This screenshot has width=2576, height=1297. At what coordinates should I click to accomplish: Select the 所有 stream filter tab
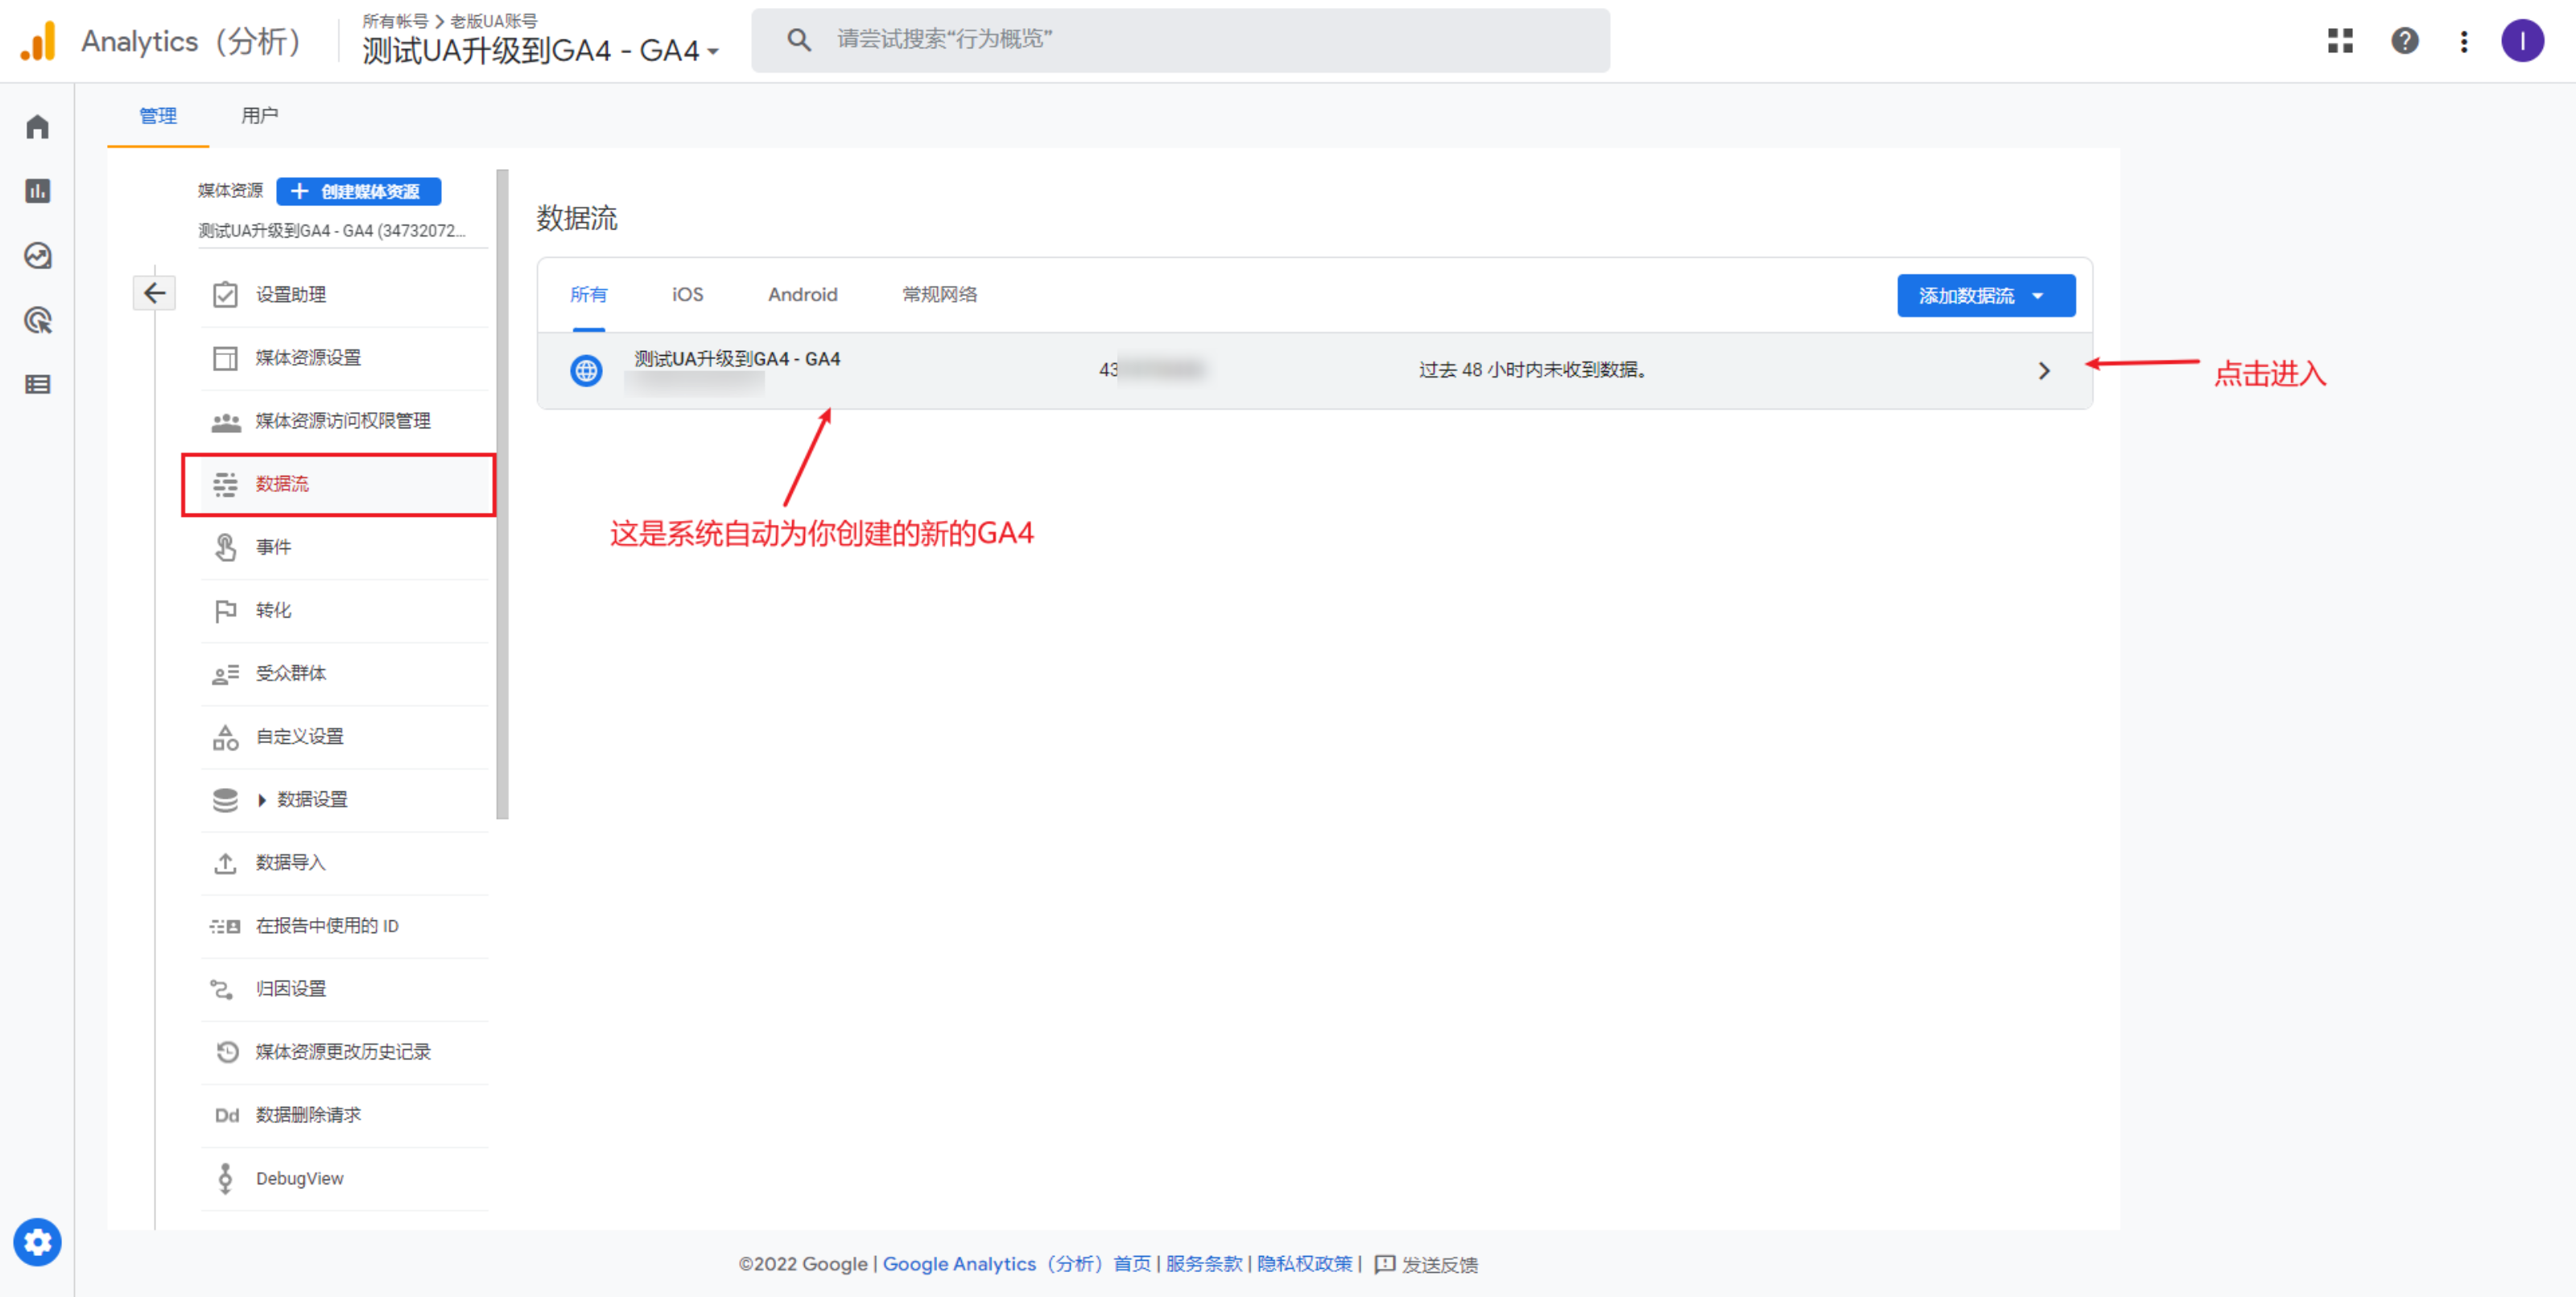click(588, 294)
